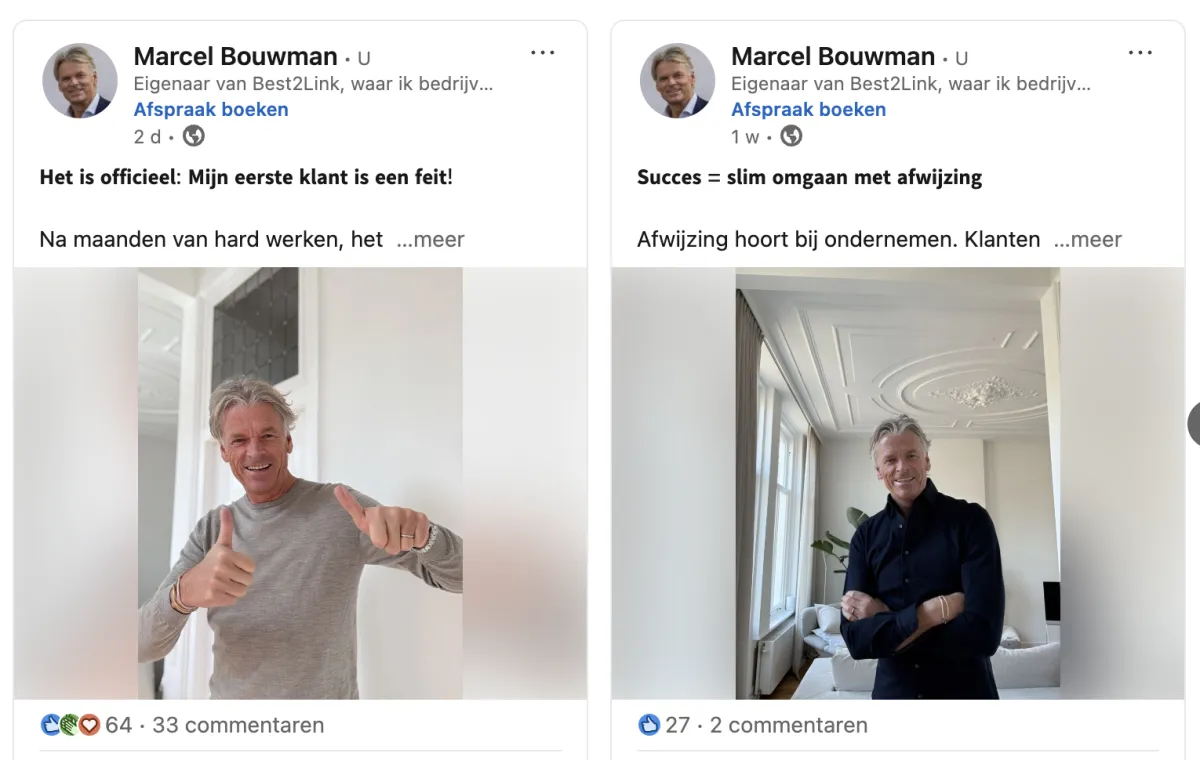This screenshot has width=1200, height=760.
Task: Open Marcel Bouwman avatar on first post
Action: click(80, 81)
